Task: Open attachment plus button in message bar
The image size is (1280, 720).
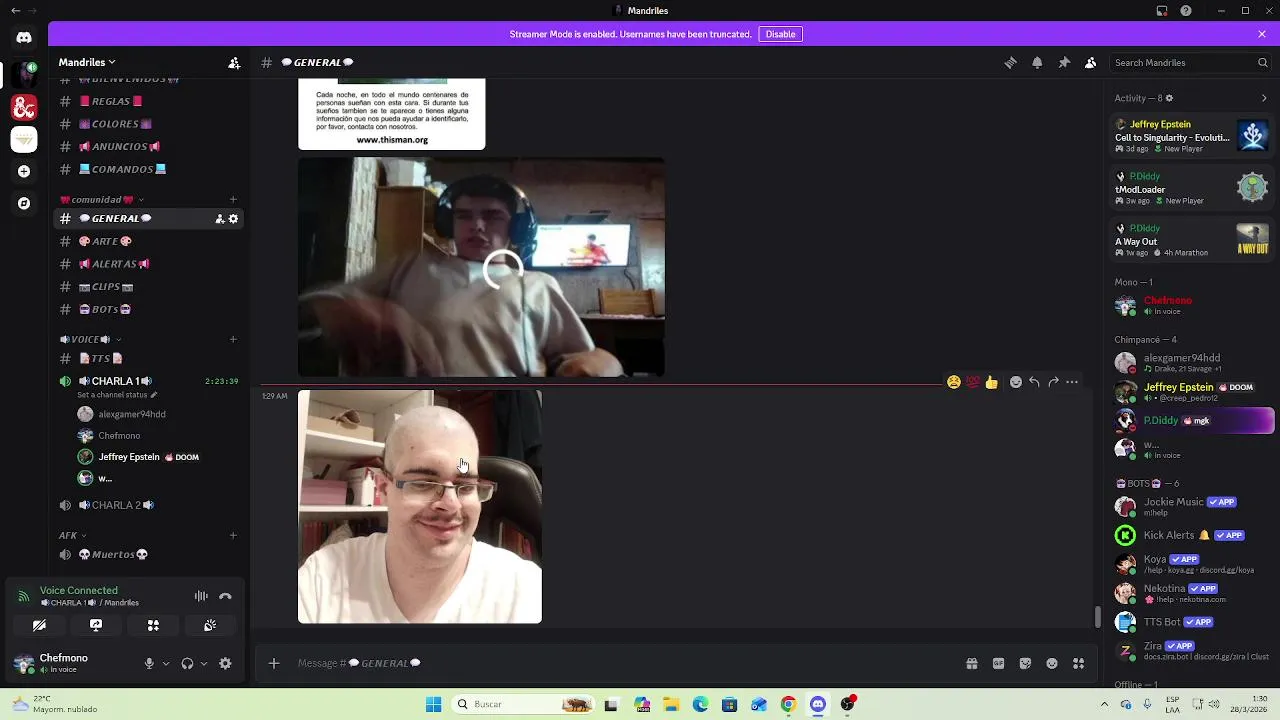Action: click(x=274, y=663)
